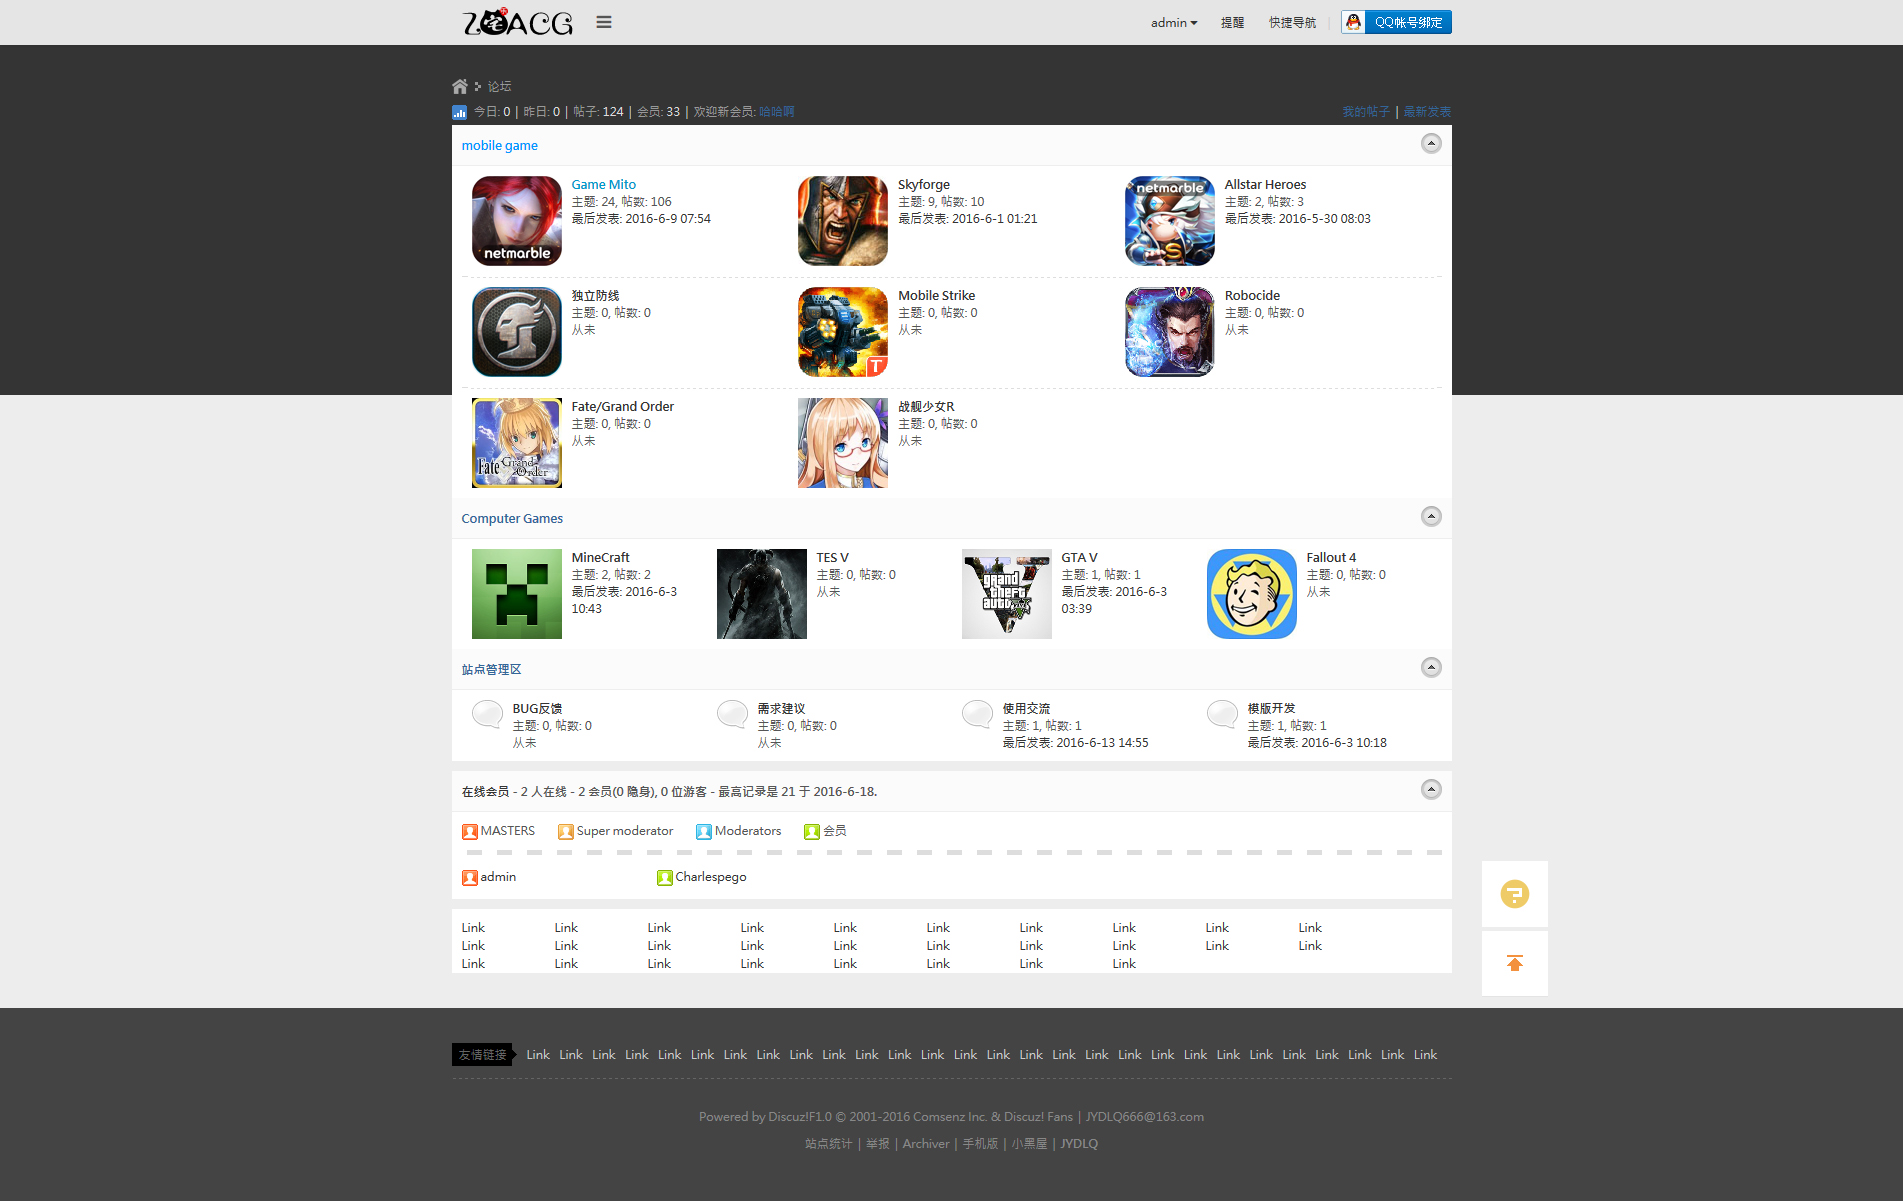The image size is (1903, 1201).
Task: Open the mobile game category title
Action: point(500,146)
